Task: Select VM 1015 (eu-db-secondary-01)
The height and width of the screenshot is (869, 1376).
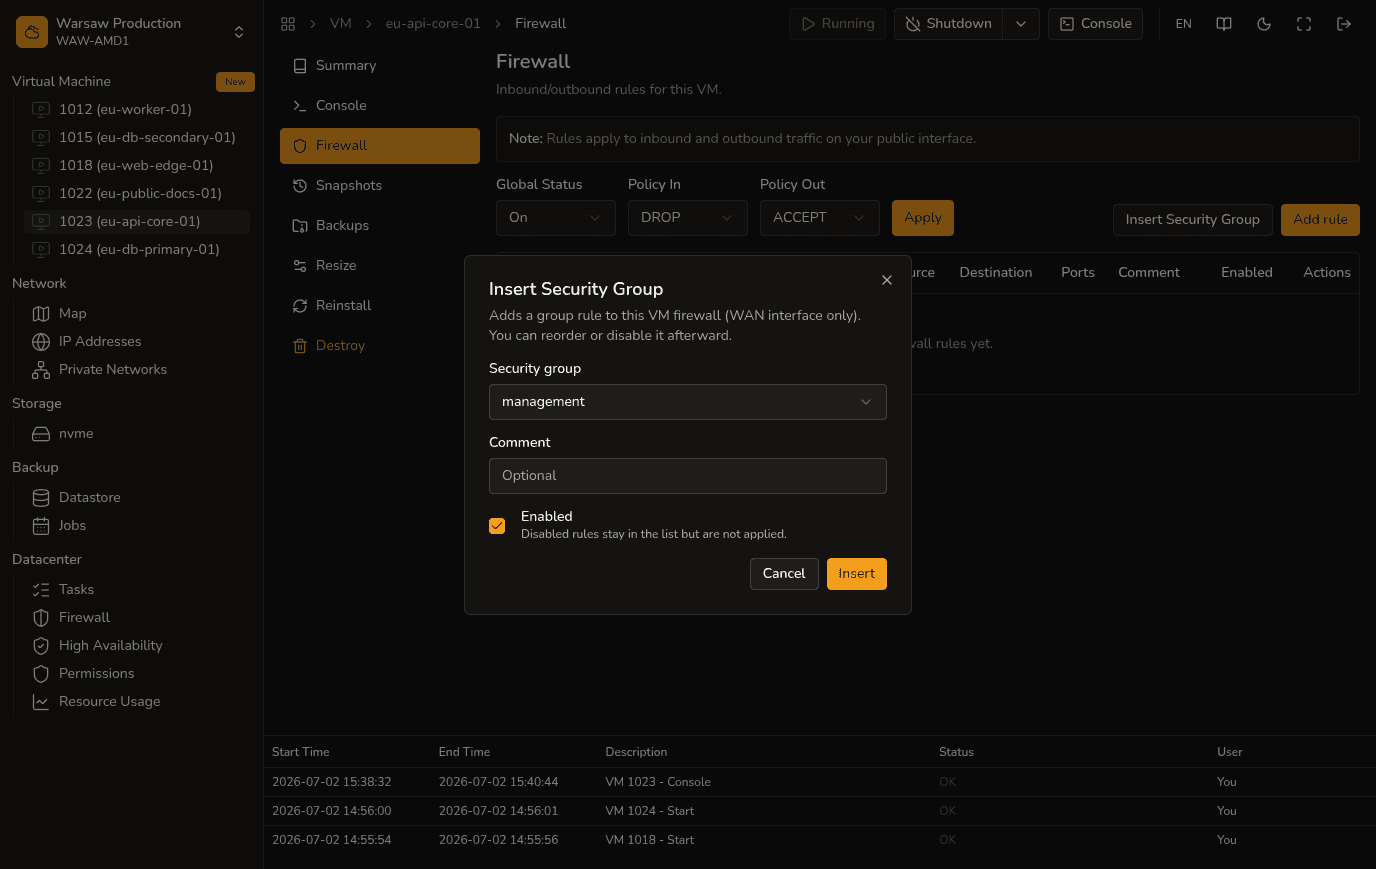Action: tap(137, 137)
